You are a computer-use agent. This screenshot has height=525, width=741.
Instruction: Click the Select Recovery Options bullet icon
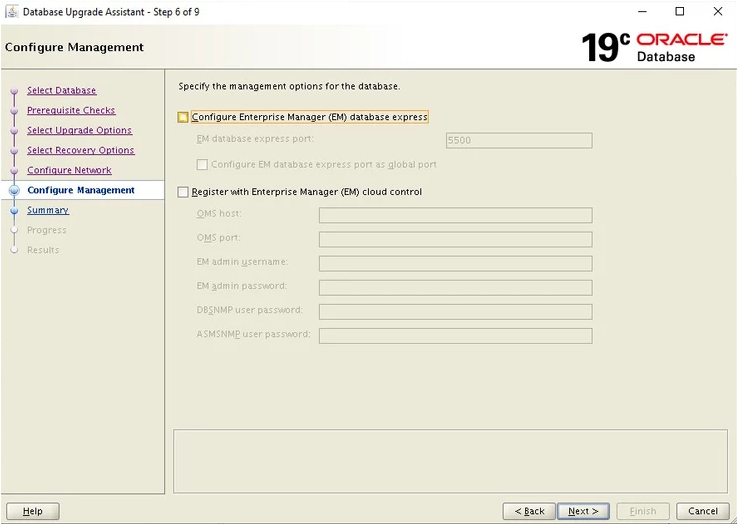(14, 150)
